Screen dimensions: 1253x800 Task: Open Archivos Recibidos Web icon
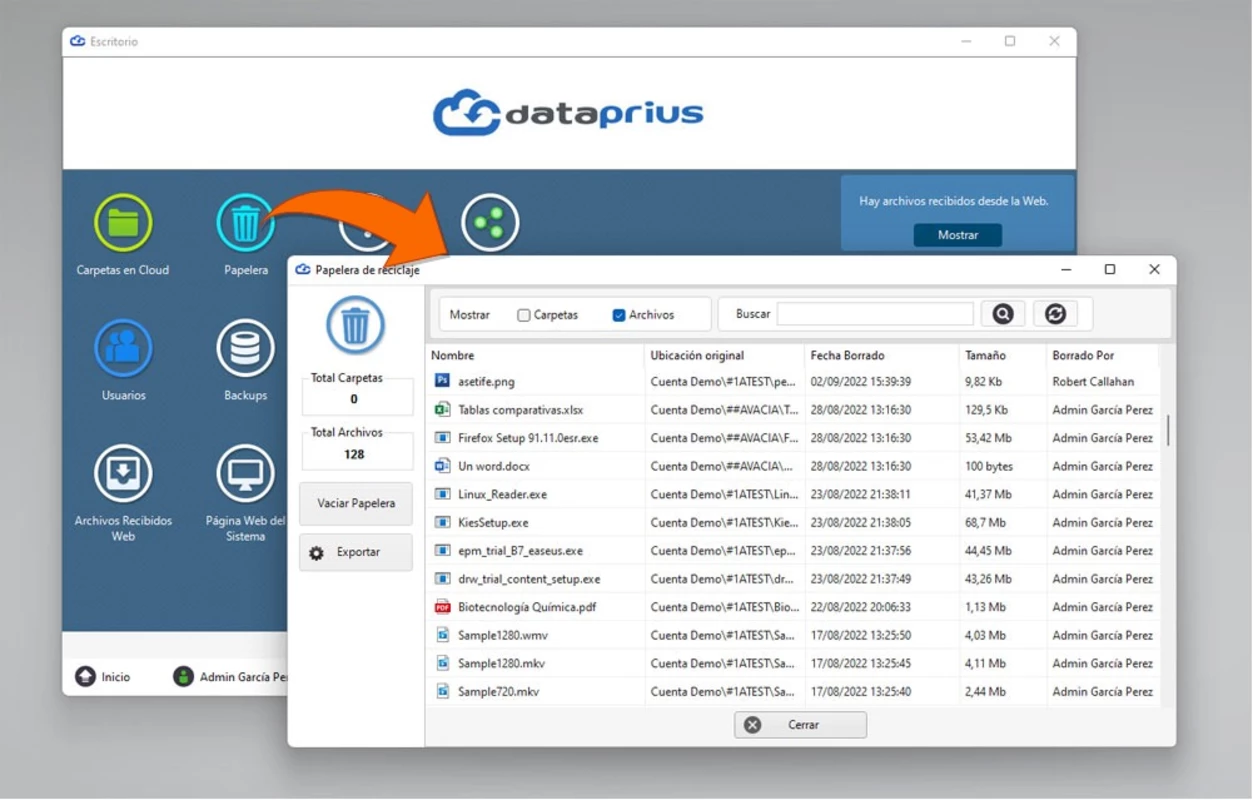pyautogui.click(x=123, y=473)
